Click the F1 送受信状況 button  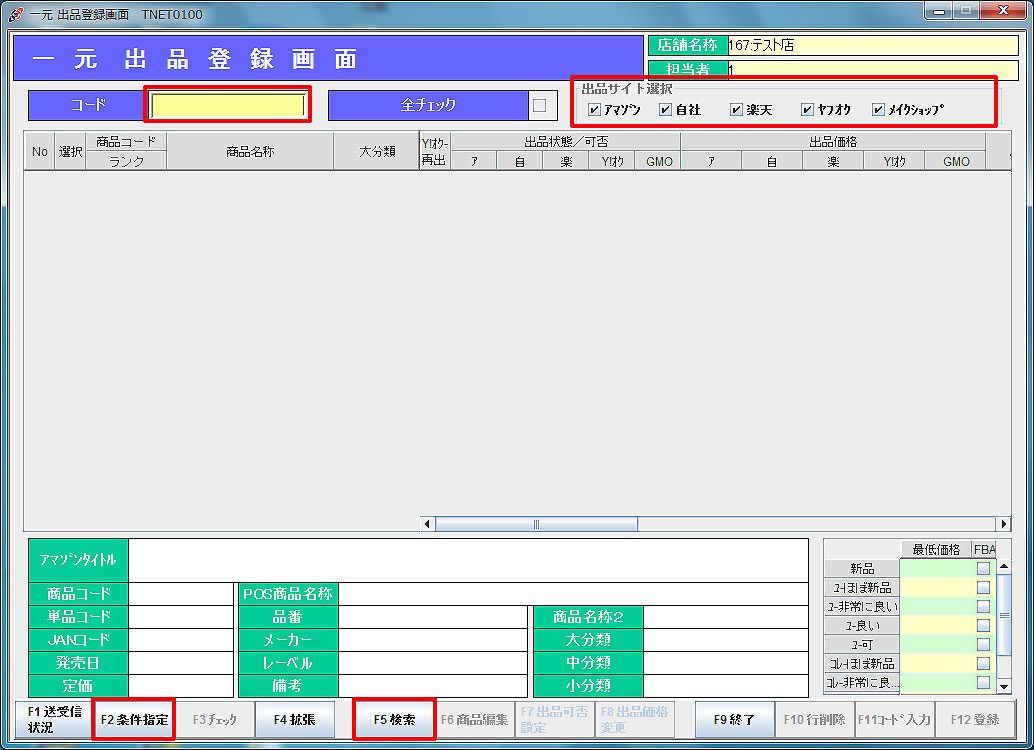coord(54,719)
